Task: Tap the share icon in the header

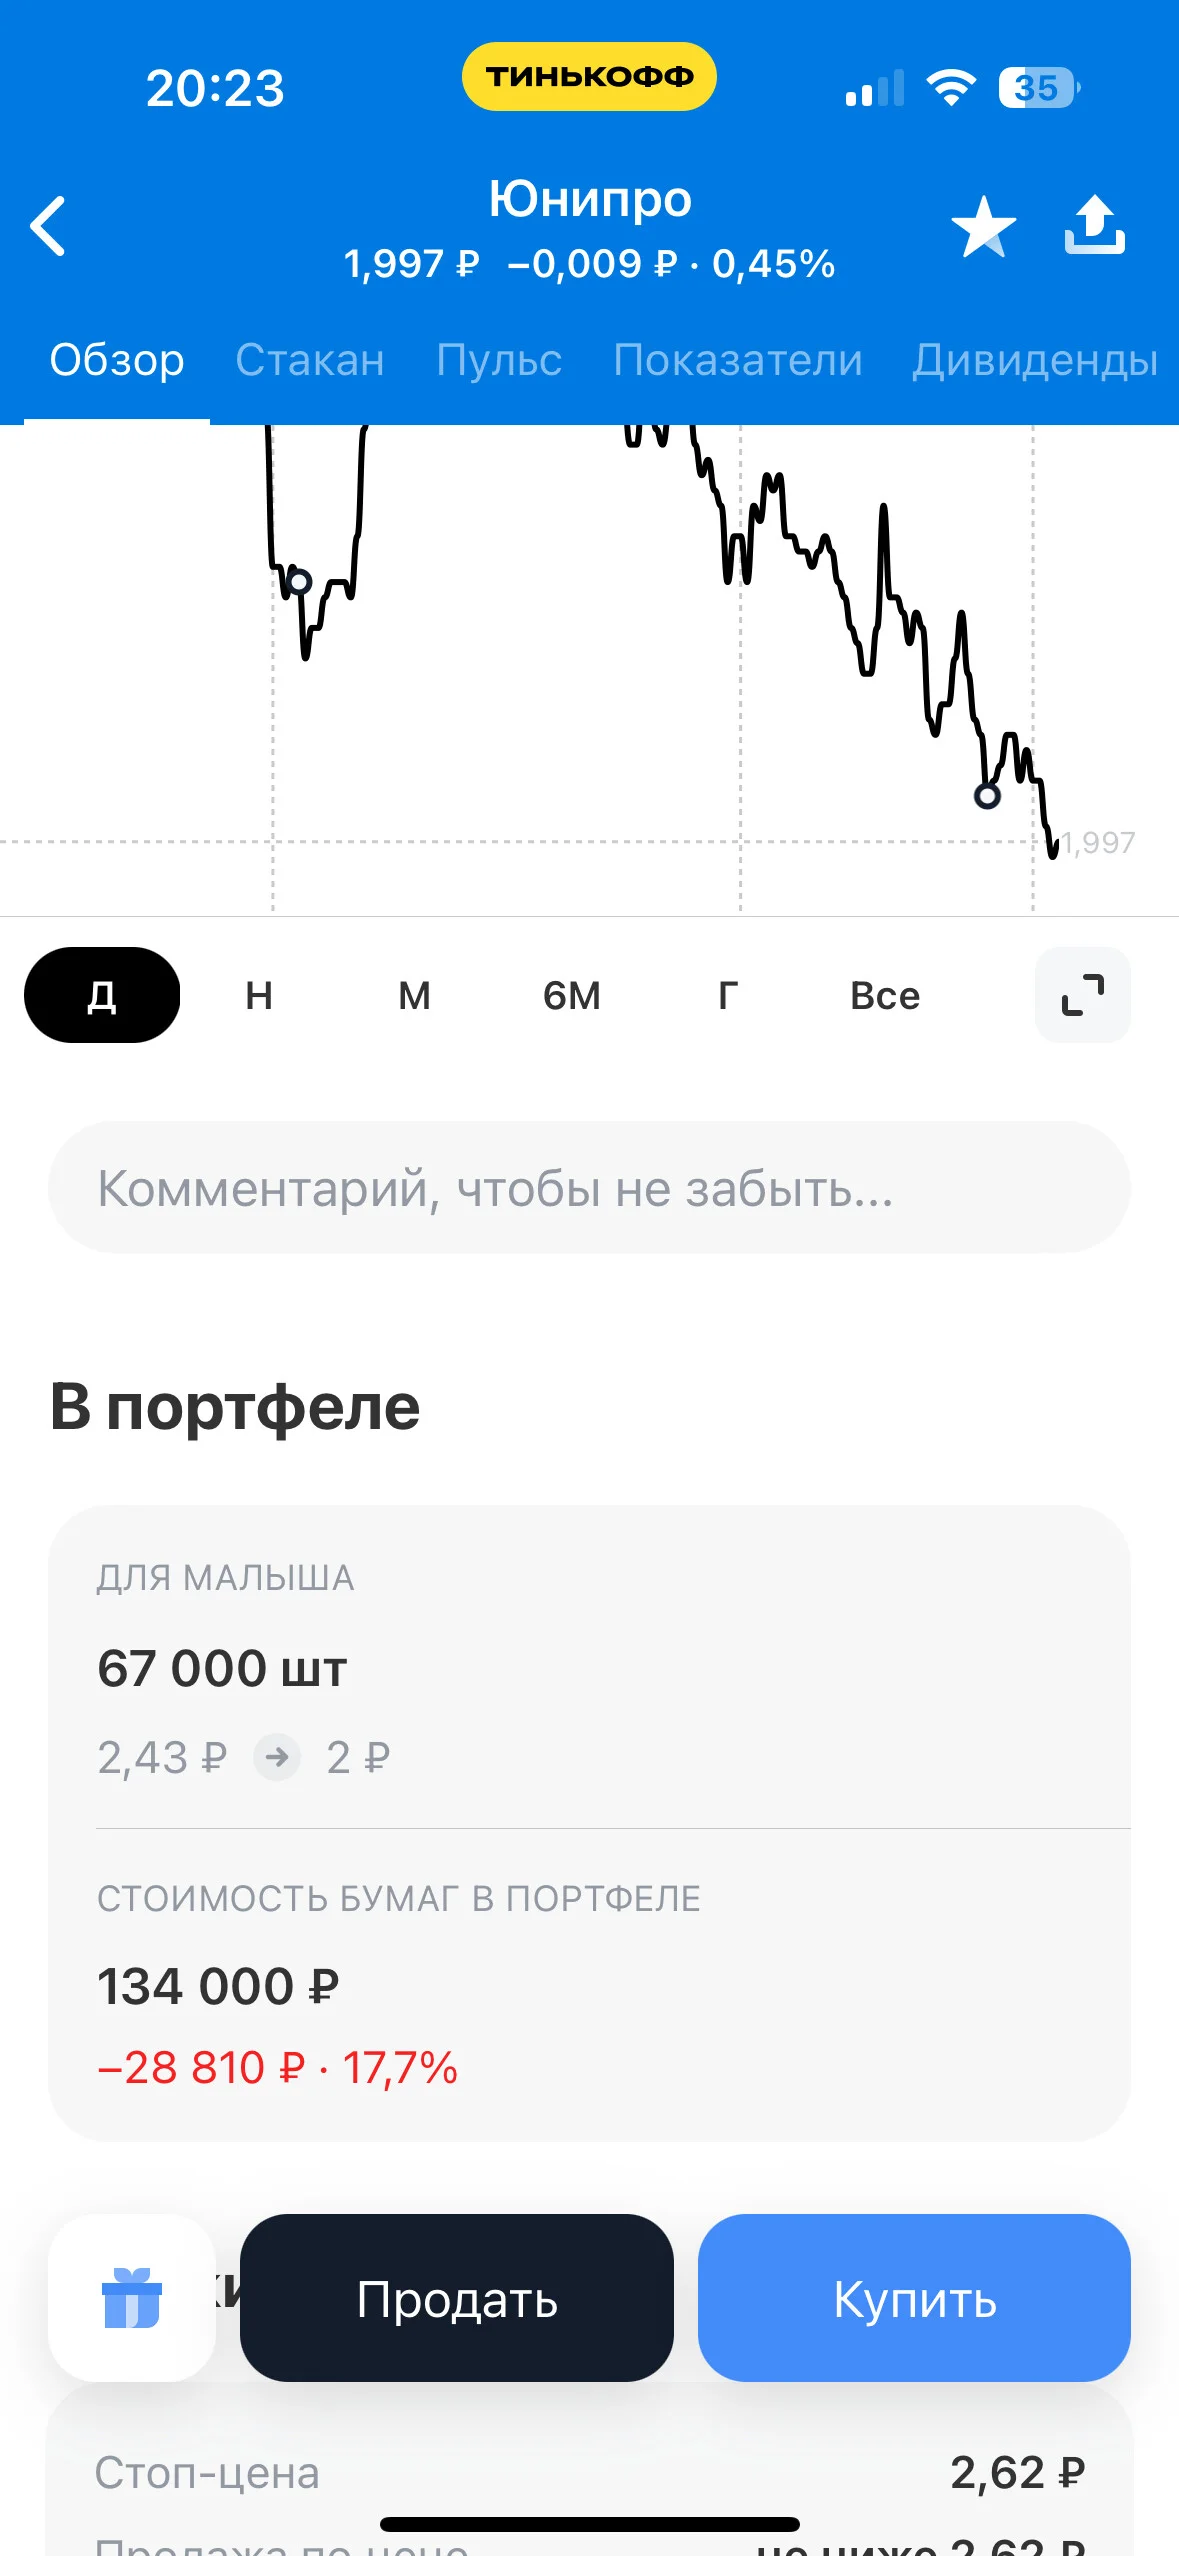Action: tap(1094, 225)
